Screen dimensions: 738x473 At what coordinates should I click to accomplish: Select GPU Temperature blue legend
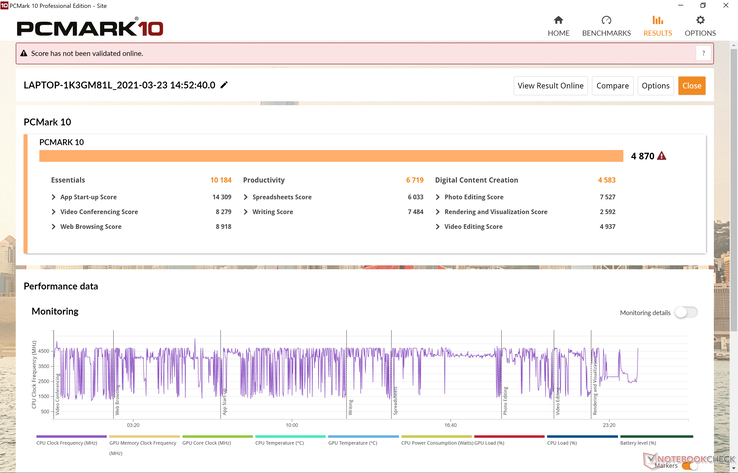coord(363,440)
